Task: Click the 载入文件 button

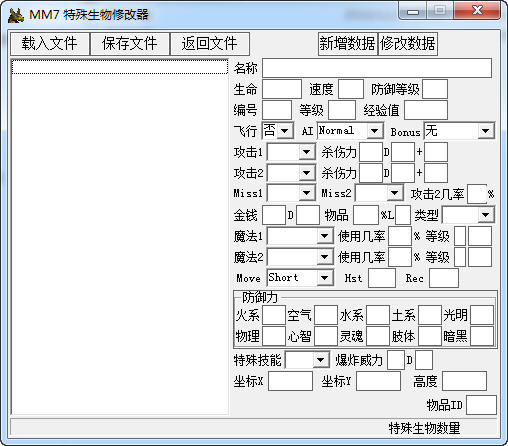Action: click(x=50, y=44)
